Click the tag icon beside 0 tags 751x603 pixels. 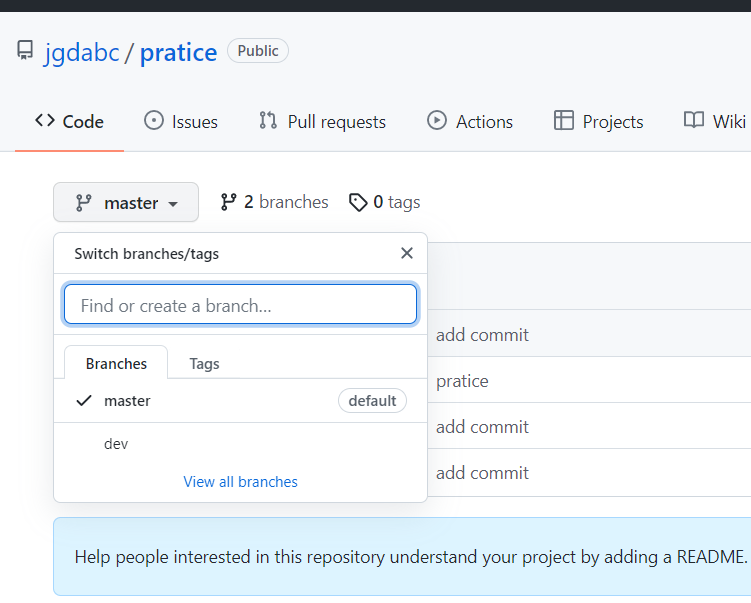(x=358, y=203)
